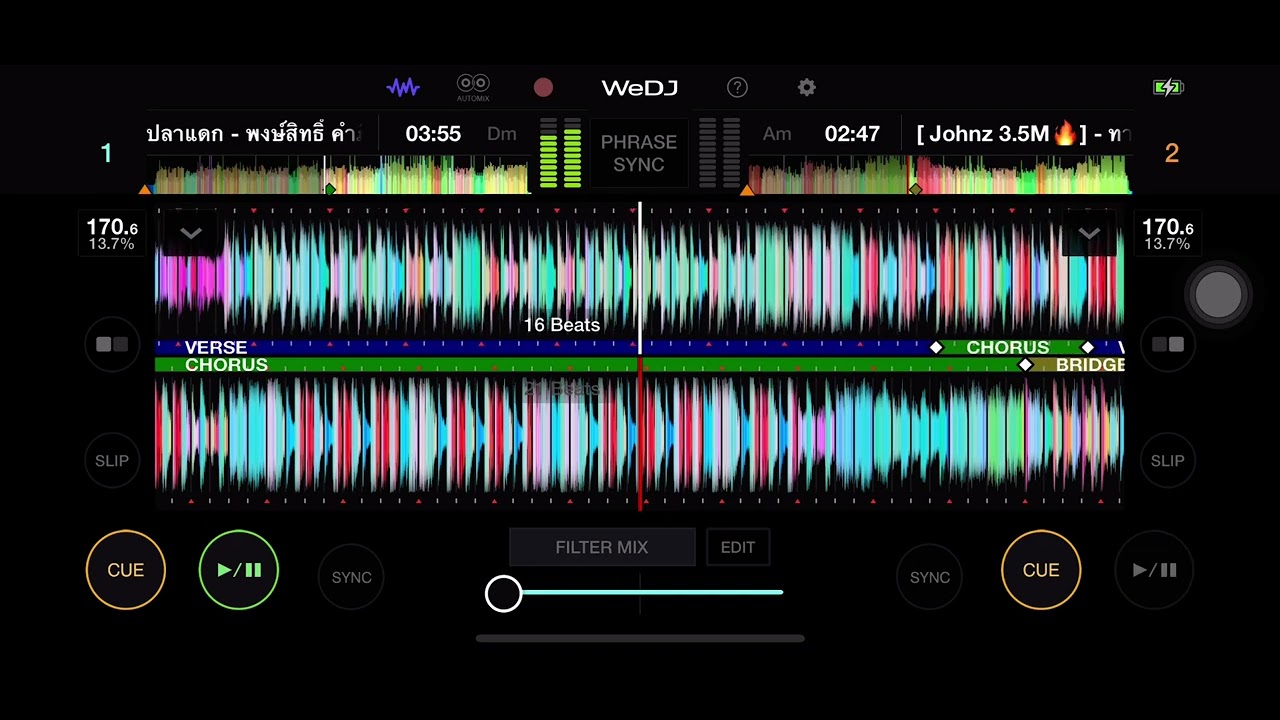This screenshot has height=720, width=1280.
Task: Open deck 2 tempo 170.6 display
Action: pos(1168,234)
